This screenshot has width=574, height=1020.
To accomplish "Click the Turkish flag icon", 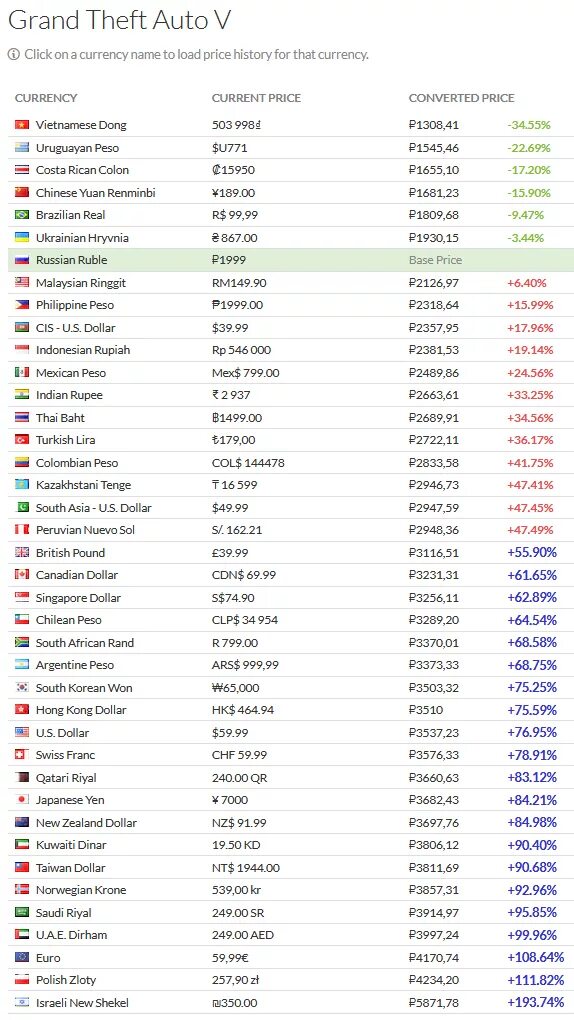I will pos(22,440).
